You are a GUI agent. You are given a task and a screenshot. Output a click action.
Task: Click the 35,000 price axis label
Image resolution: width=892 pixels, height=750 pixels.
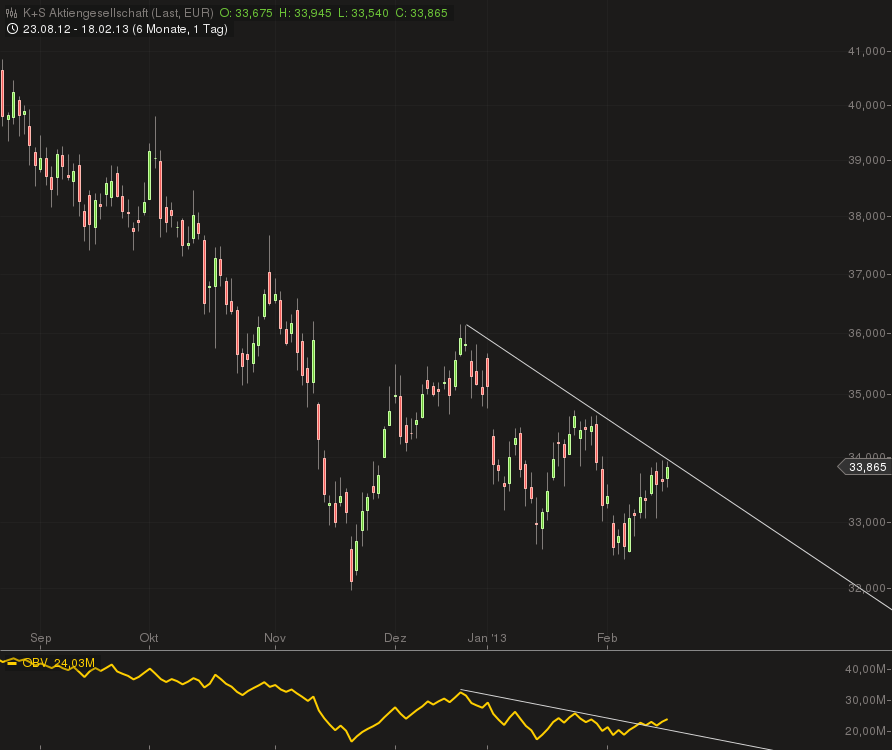pyautogui.click(x=866, y=394)
